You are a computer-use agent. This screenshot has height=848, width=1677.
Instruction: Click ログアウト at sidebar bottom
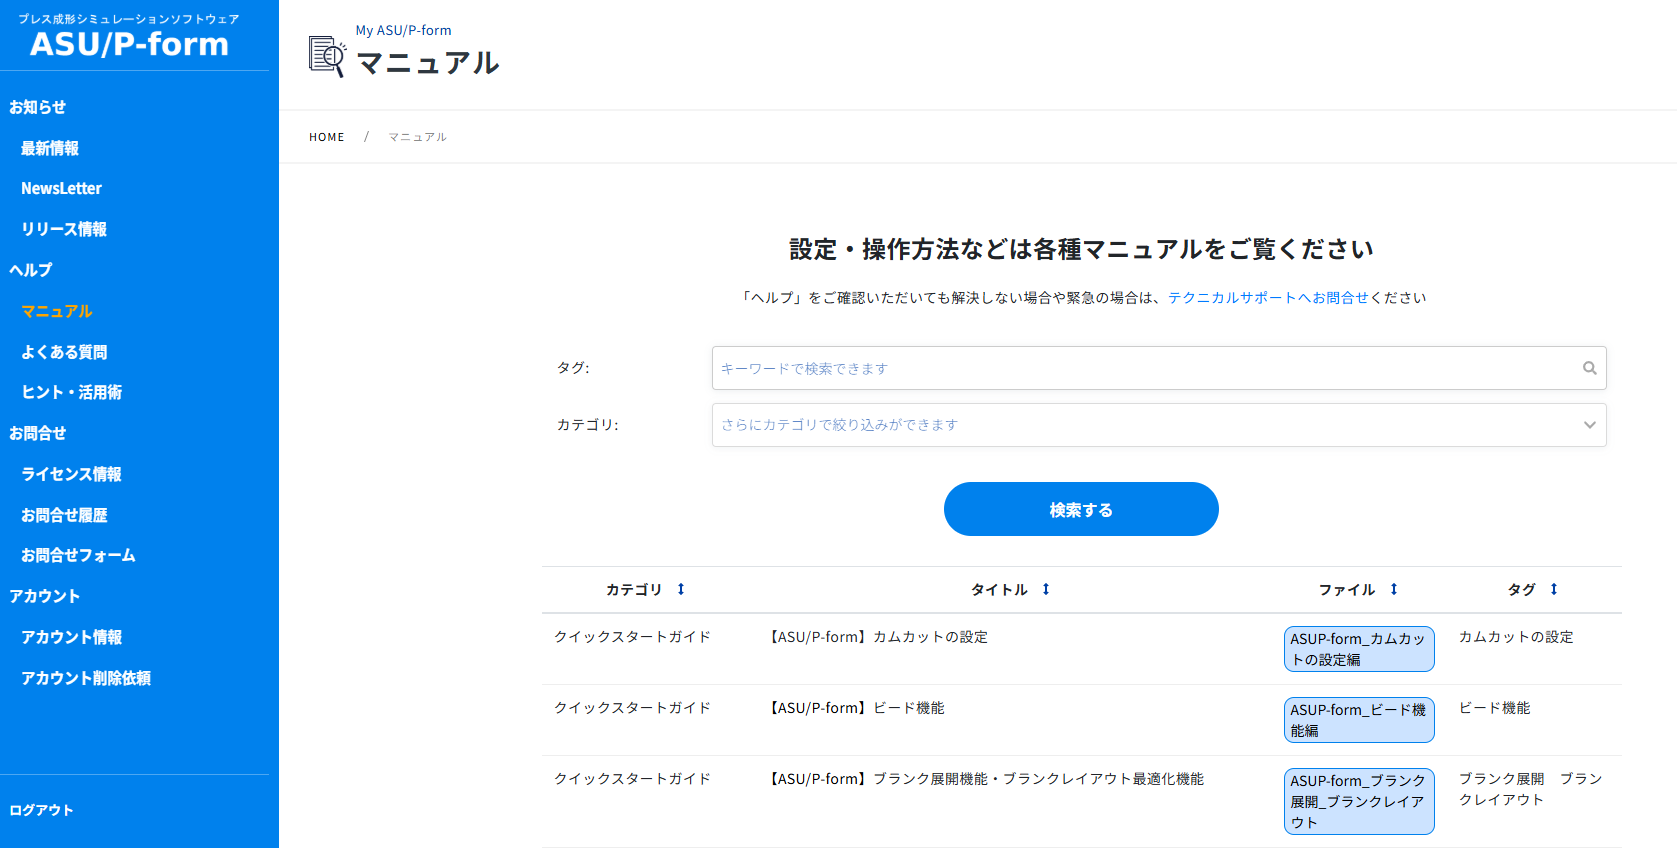(41, 810)
